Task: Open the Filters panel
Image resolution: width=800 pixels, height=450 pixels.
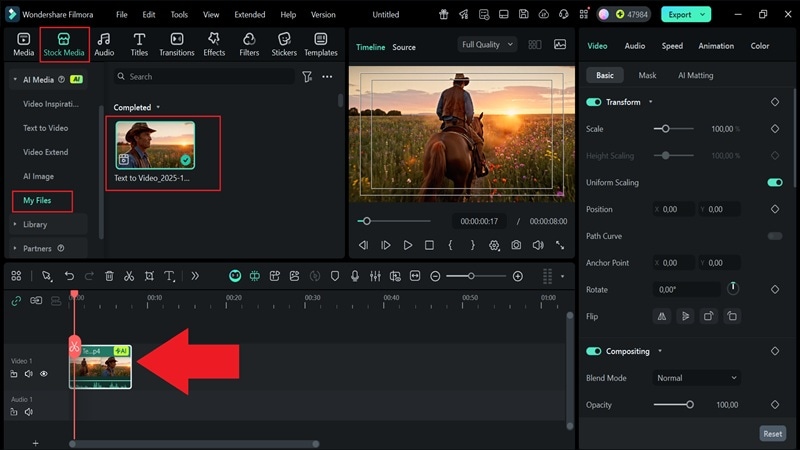Action: 249,44
